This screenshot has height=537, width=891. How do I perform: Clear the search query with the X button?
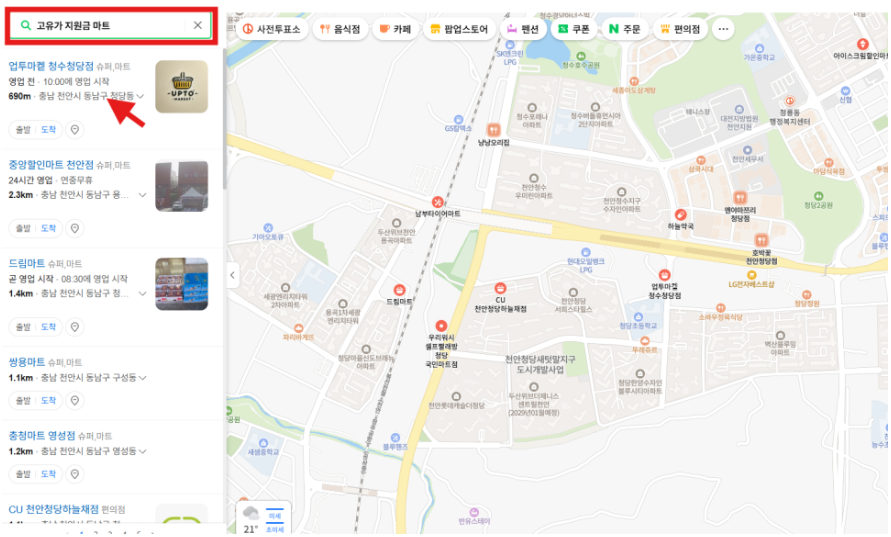[x=198, y=25]
